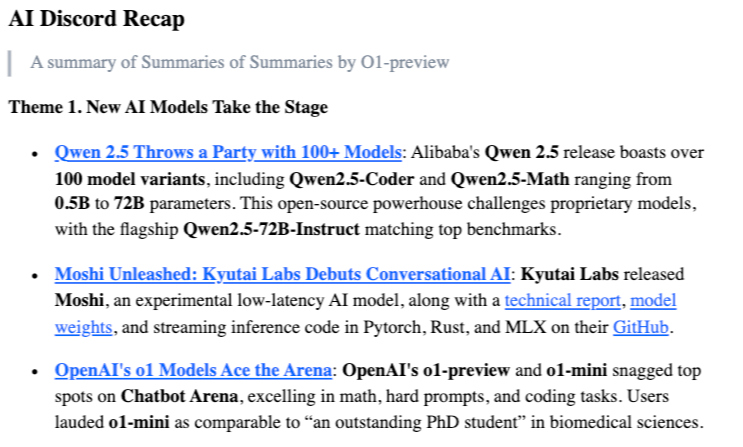Open the GitHub link
The height and width of the screenshot is (447, 743).
pyautogui.click(x=641, y=327)
